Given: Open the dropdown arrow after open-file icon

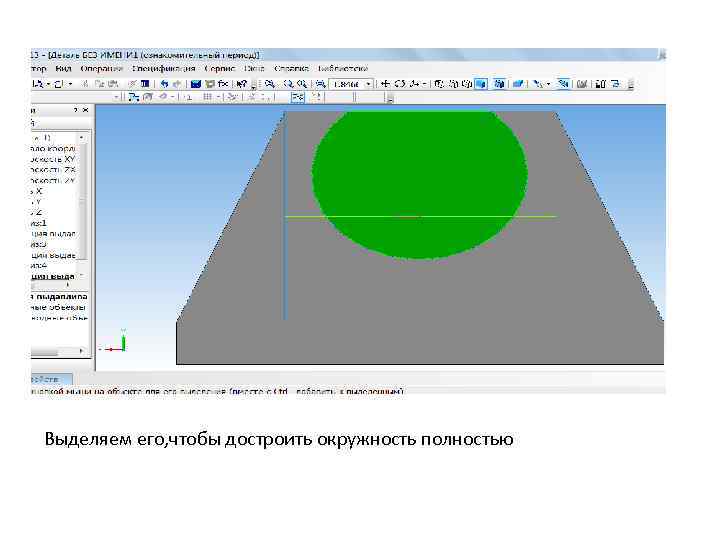Looking at the screenshot, I should tap(70, 84).
